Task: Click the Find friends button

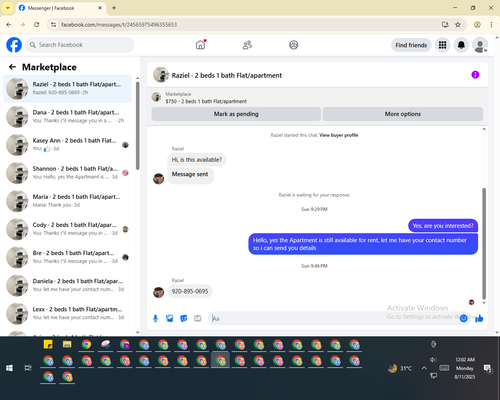Action: [x=411, y=45]
